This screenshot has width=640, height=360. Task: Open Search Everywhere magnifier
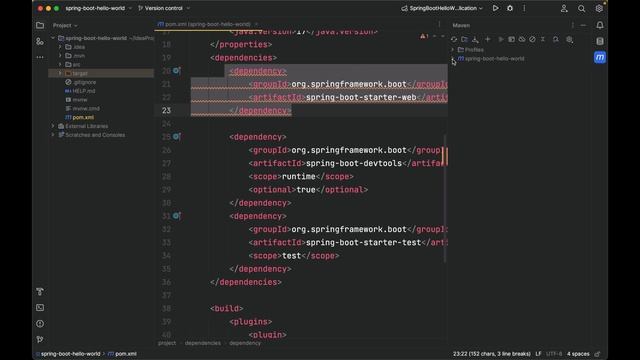[x=582, y=9]
